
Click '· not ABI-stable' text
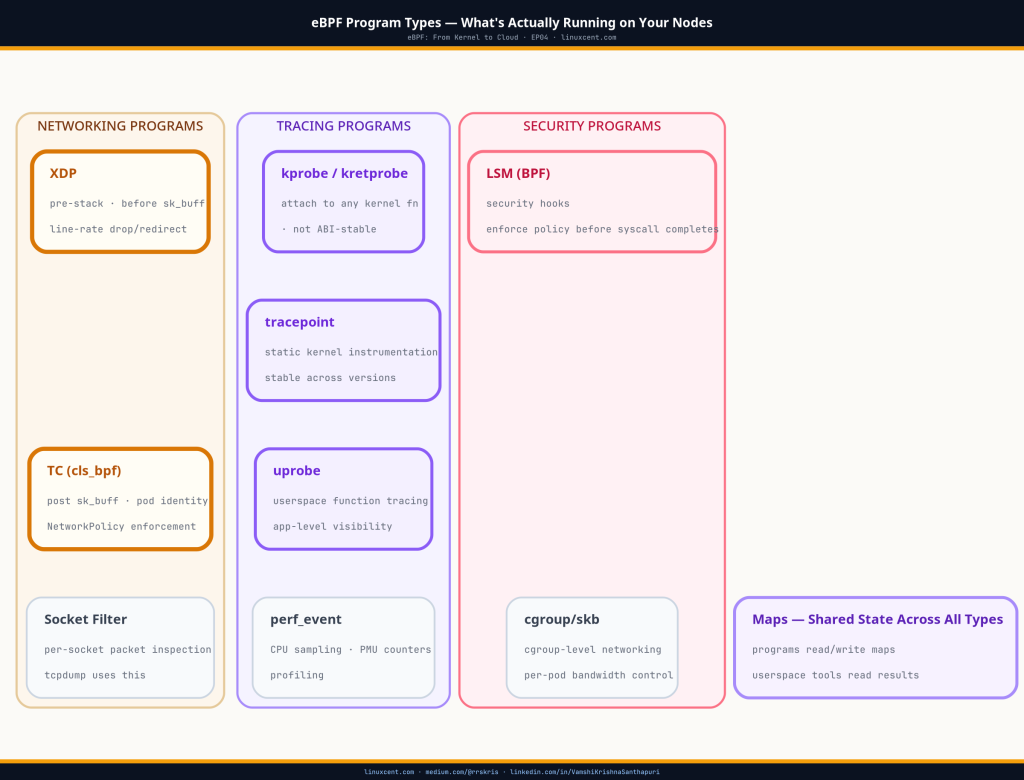(x=328, y=229)
